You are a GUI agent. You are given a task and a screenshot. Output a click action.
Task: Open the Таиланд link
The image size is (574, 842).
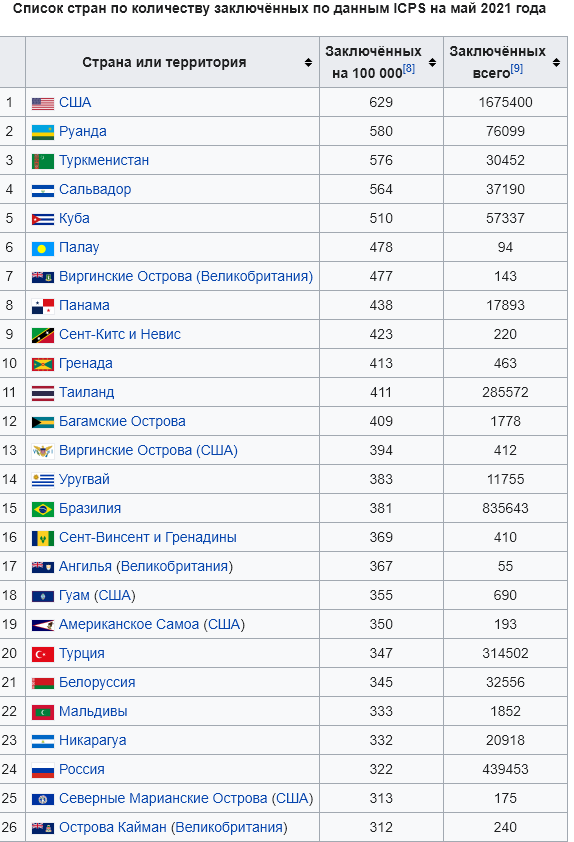(86, 393)
